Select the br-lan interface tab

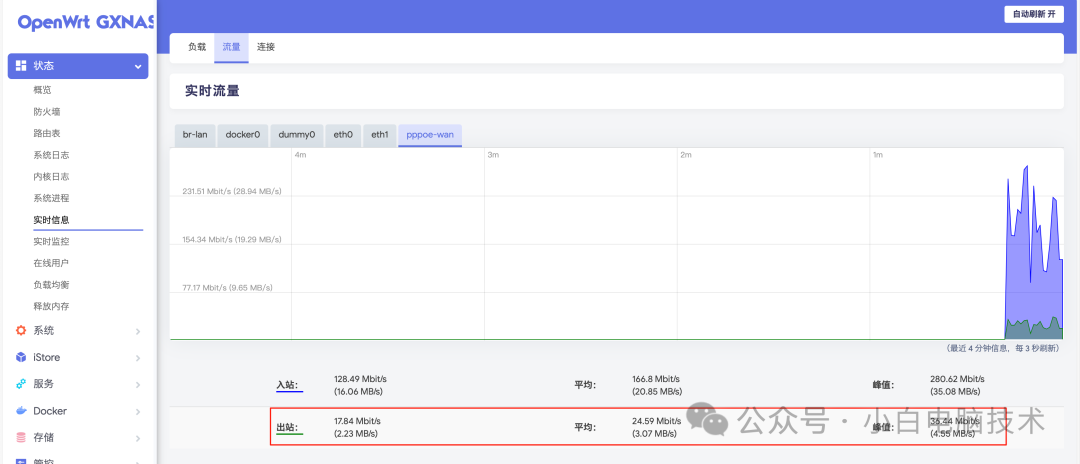tap(195, 135)
